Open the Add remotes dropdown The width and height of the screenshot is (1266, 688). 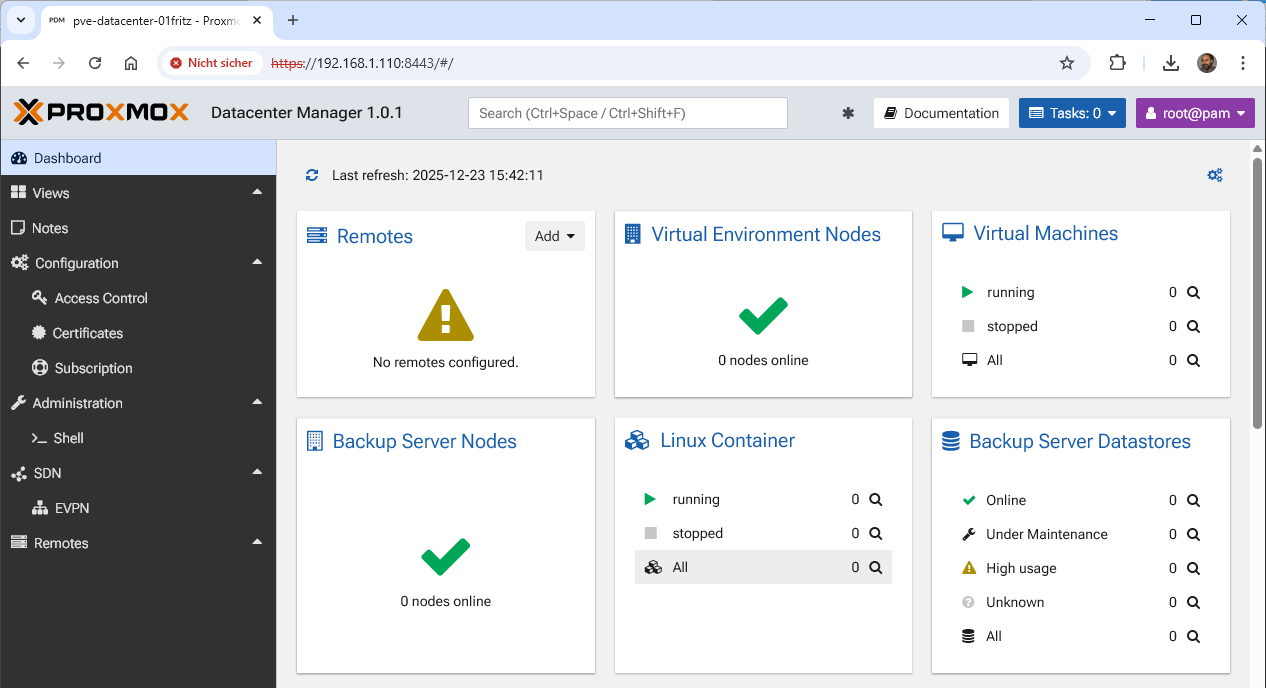tap(554, 236)
